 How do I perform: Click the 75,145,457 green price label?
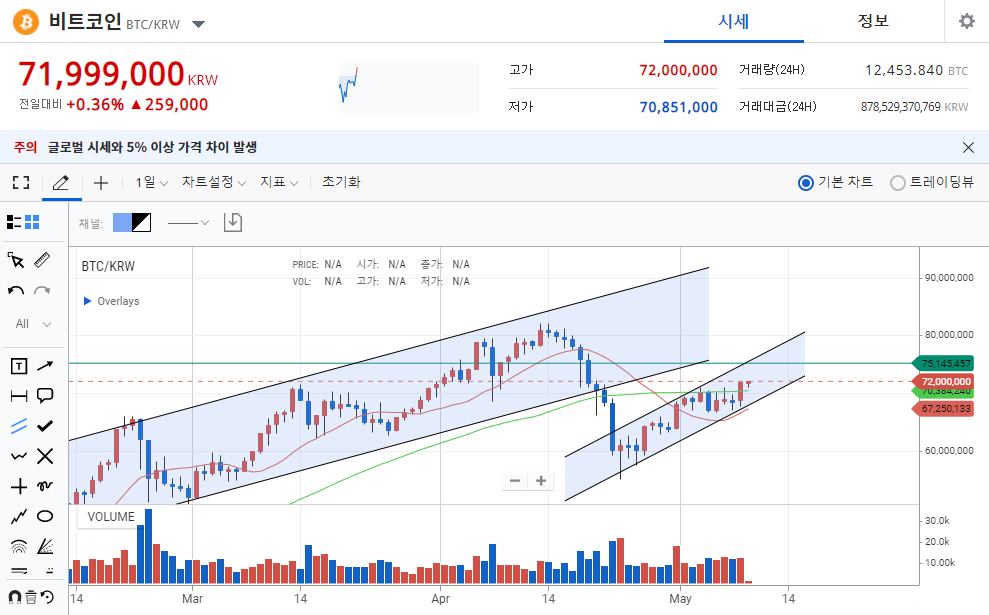(945, 363)
